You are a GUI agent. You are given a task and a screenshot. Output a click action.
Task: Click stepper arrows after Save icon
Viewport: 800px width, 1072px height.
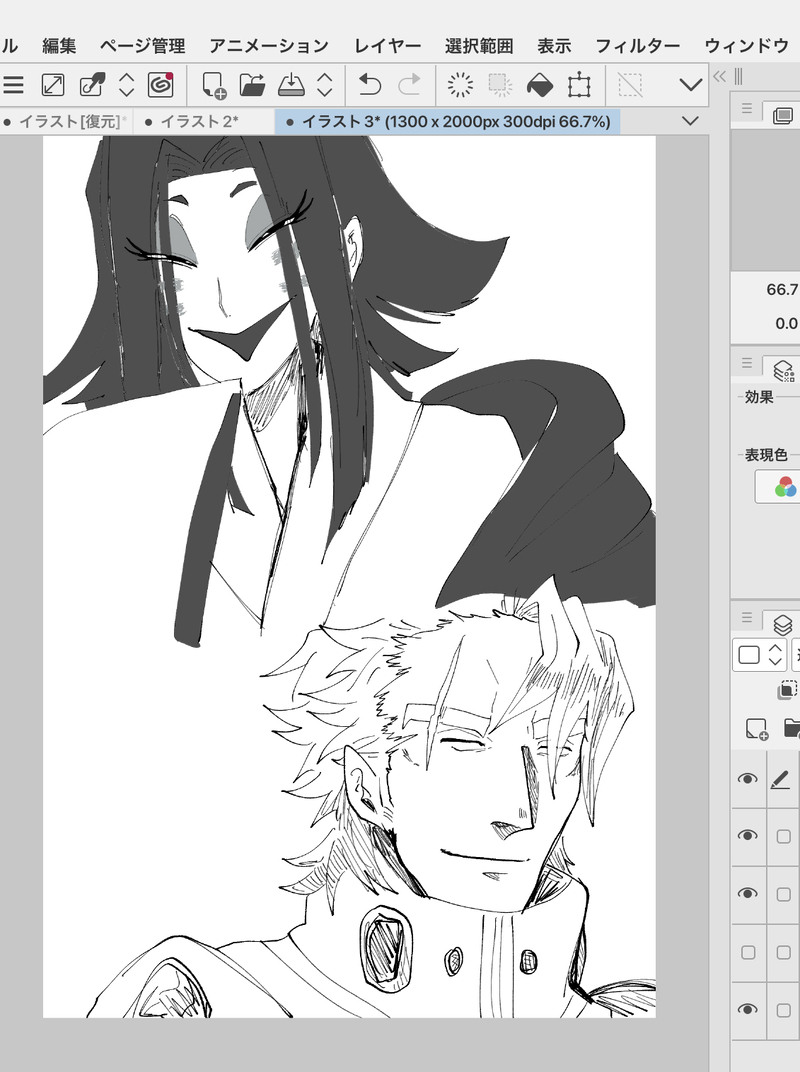(325, 85)
